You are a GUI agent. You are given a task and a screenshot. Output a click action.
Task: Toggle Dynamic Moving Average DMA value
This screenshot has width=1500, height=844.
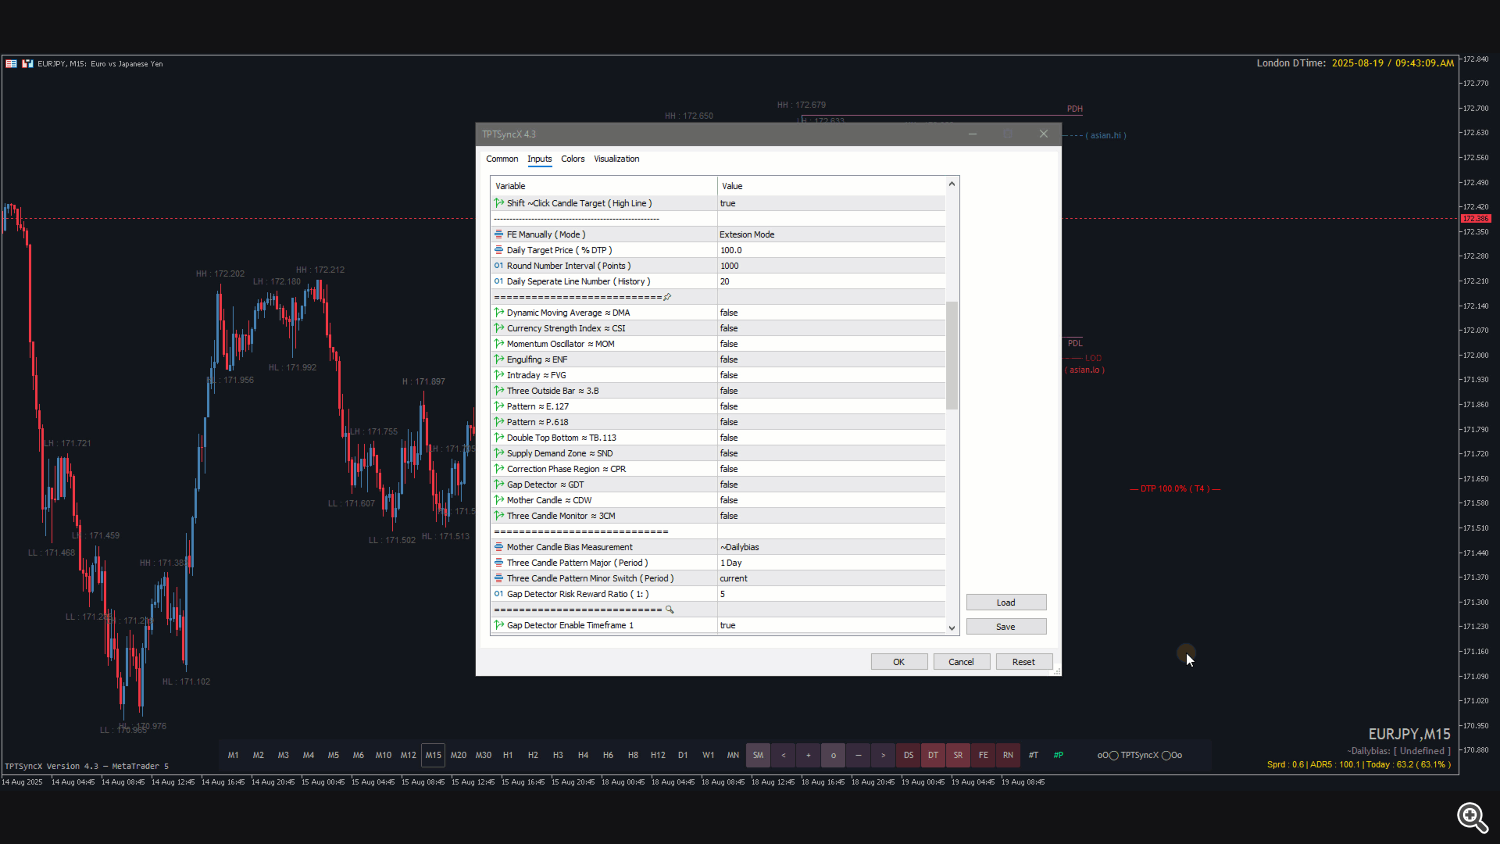pyautogui.click(x=830, y=313)
